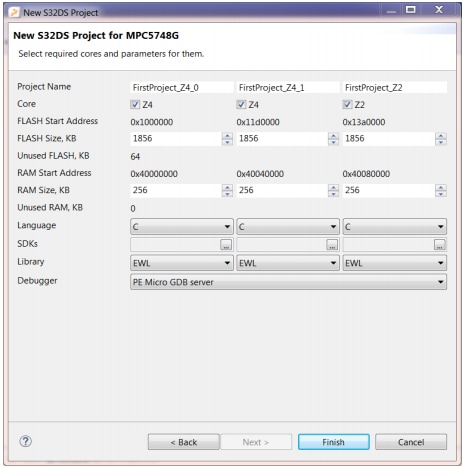Browse SDKs for FirstProject_Z2

click(x=440, y=245)
